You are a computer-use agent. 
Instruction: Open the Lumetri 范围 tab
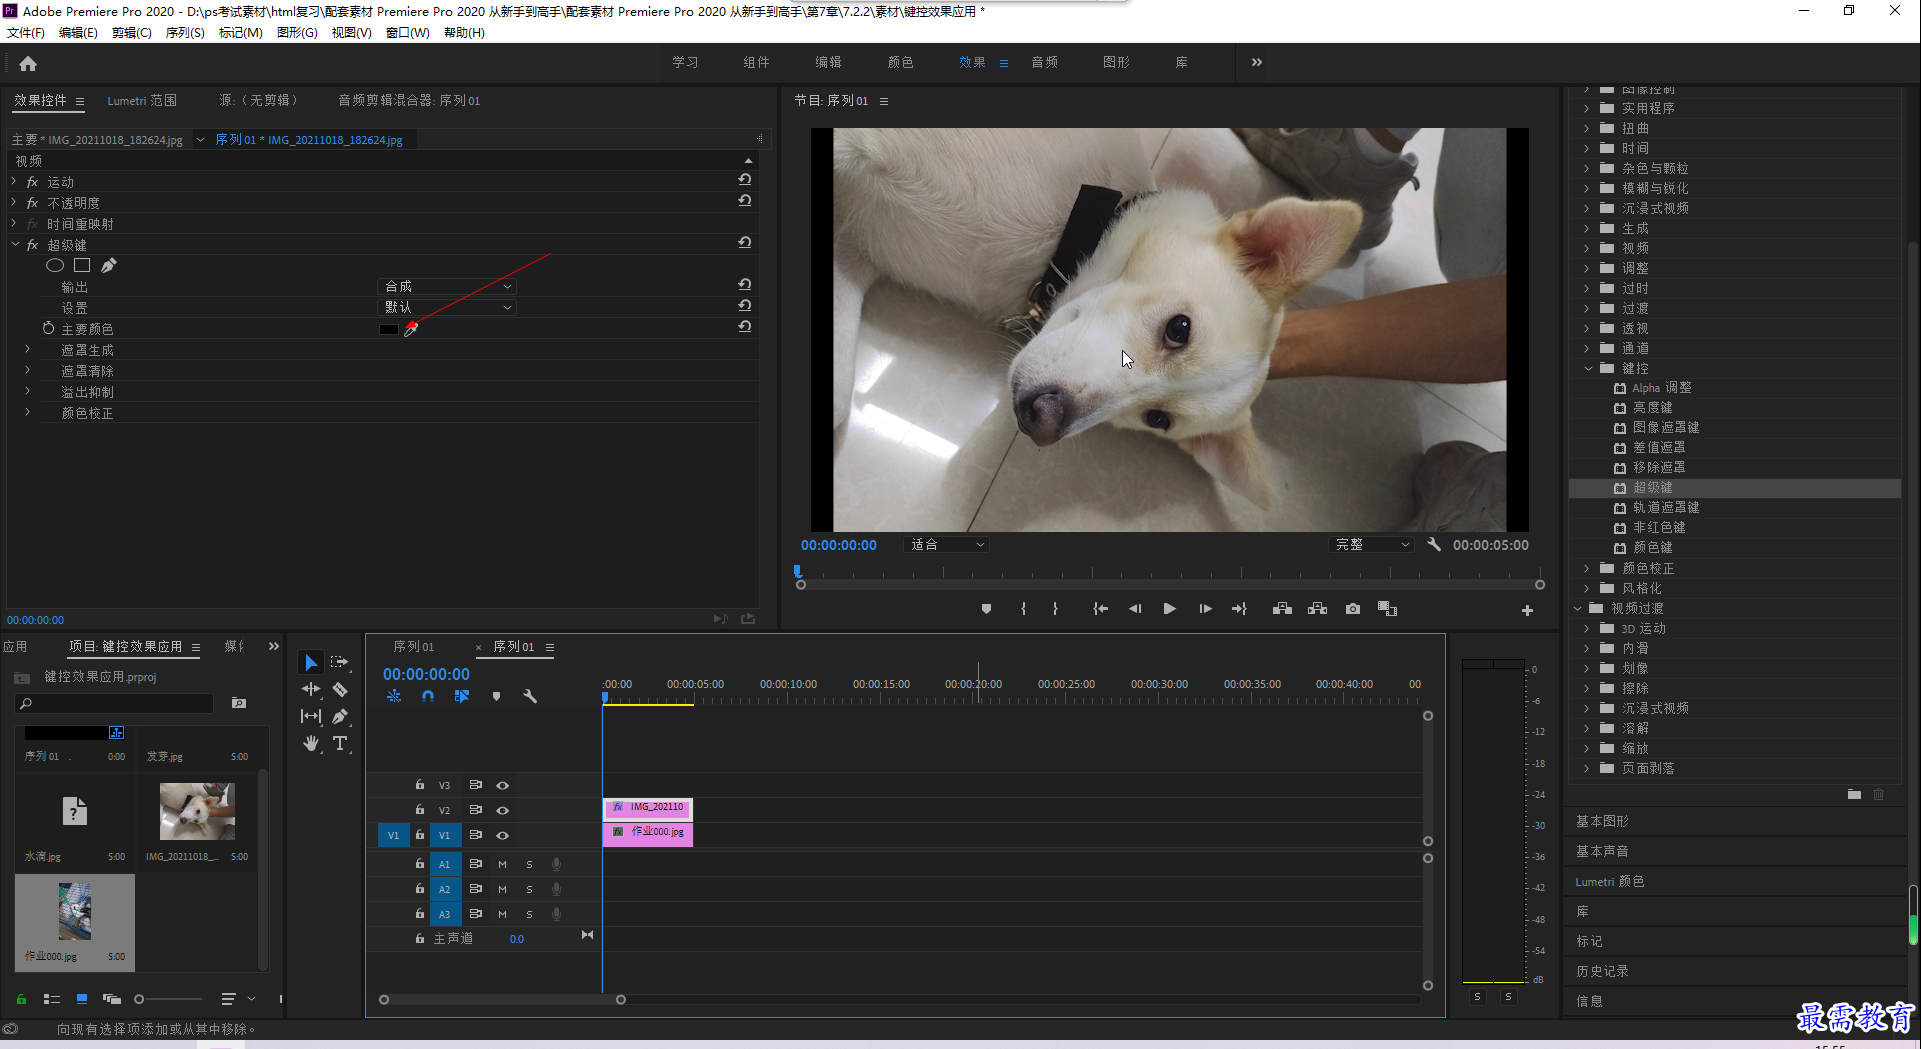click(142, 101)
